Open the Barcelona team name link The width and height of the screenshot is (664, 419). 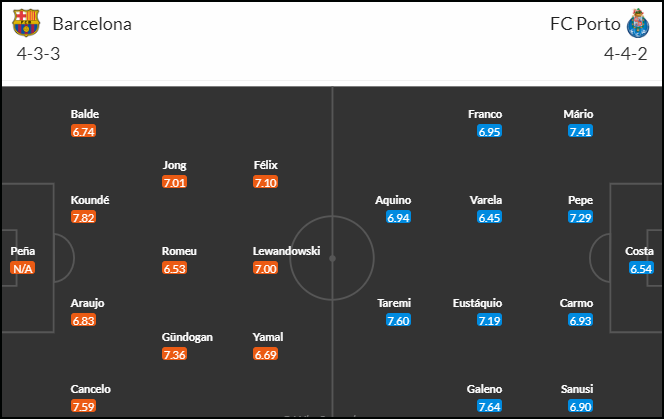pos(92,24)
